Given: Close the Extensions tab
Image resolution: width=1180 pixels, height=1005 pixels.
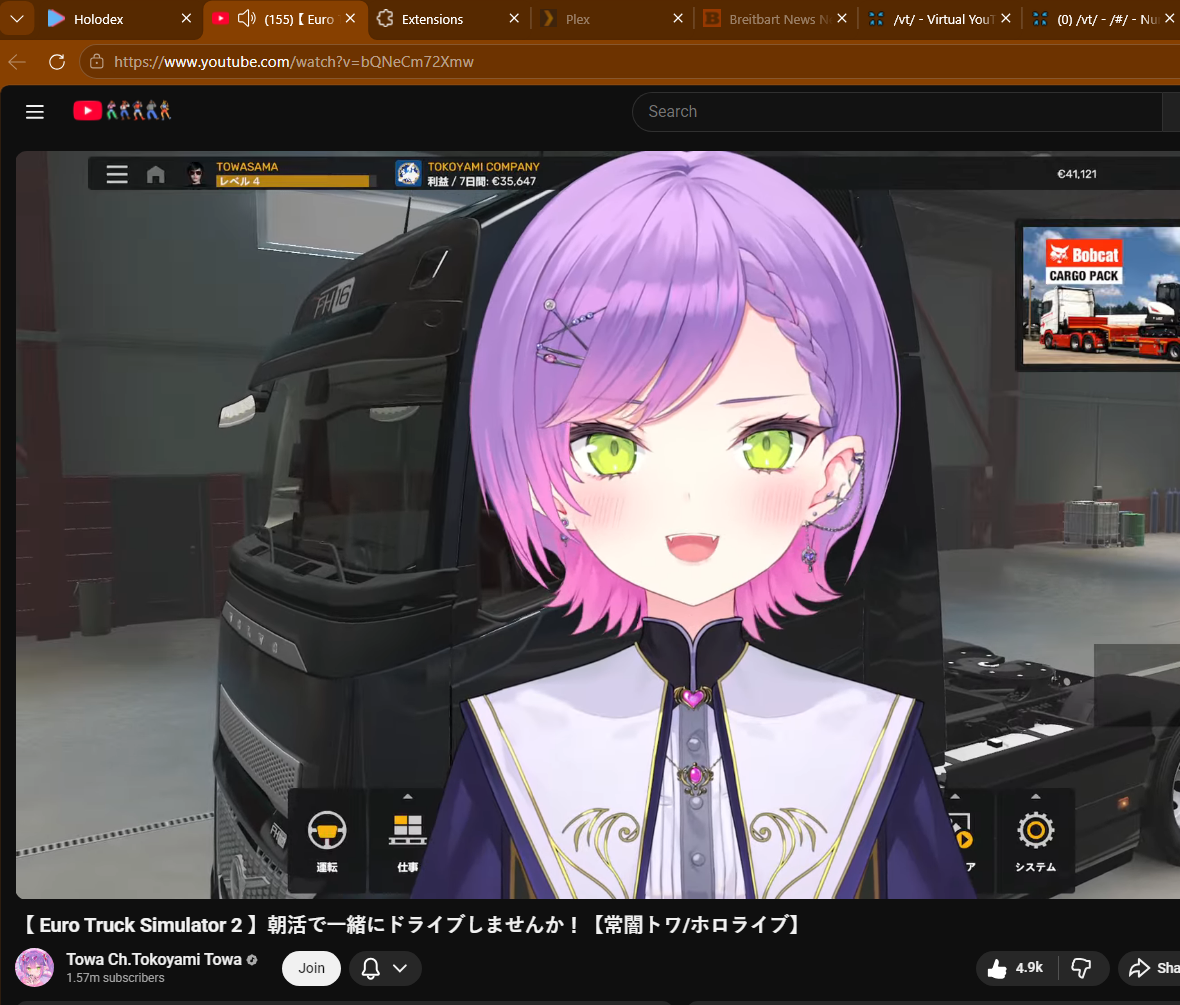Looking at the screenshot, I should coord(514,18).
